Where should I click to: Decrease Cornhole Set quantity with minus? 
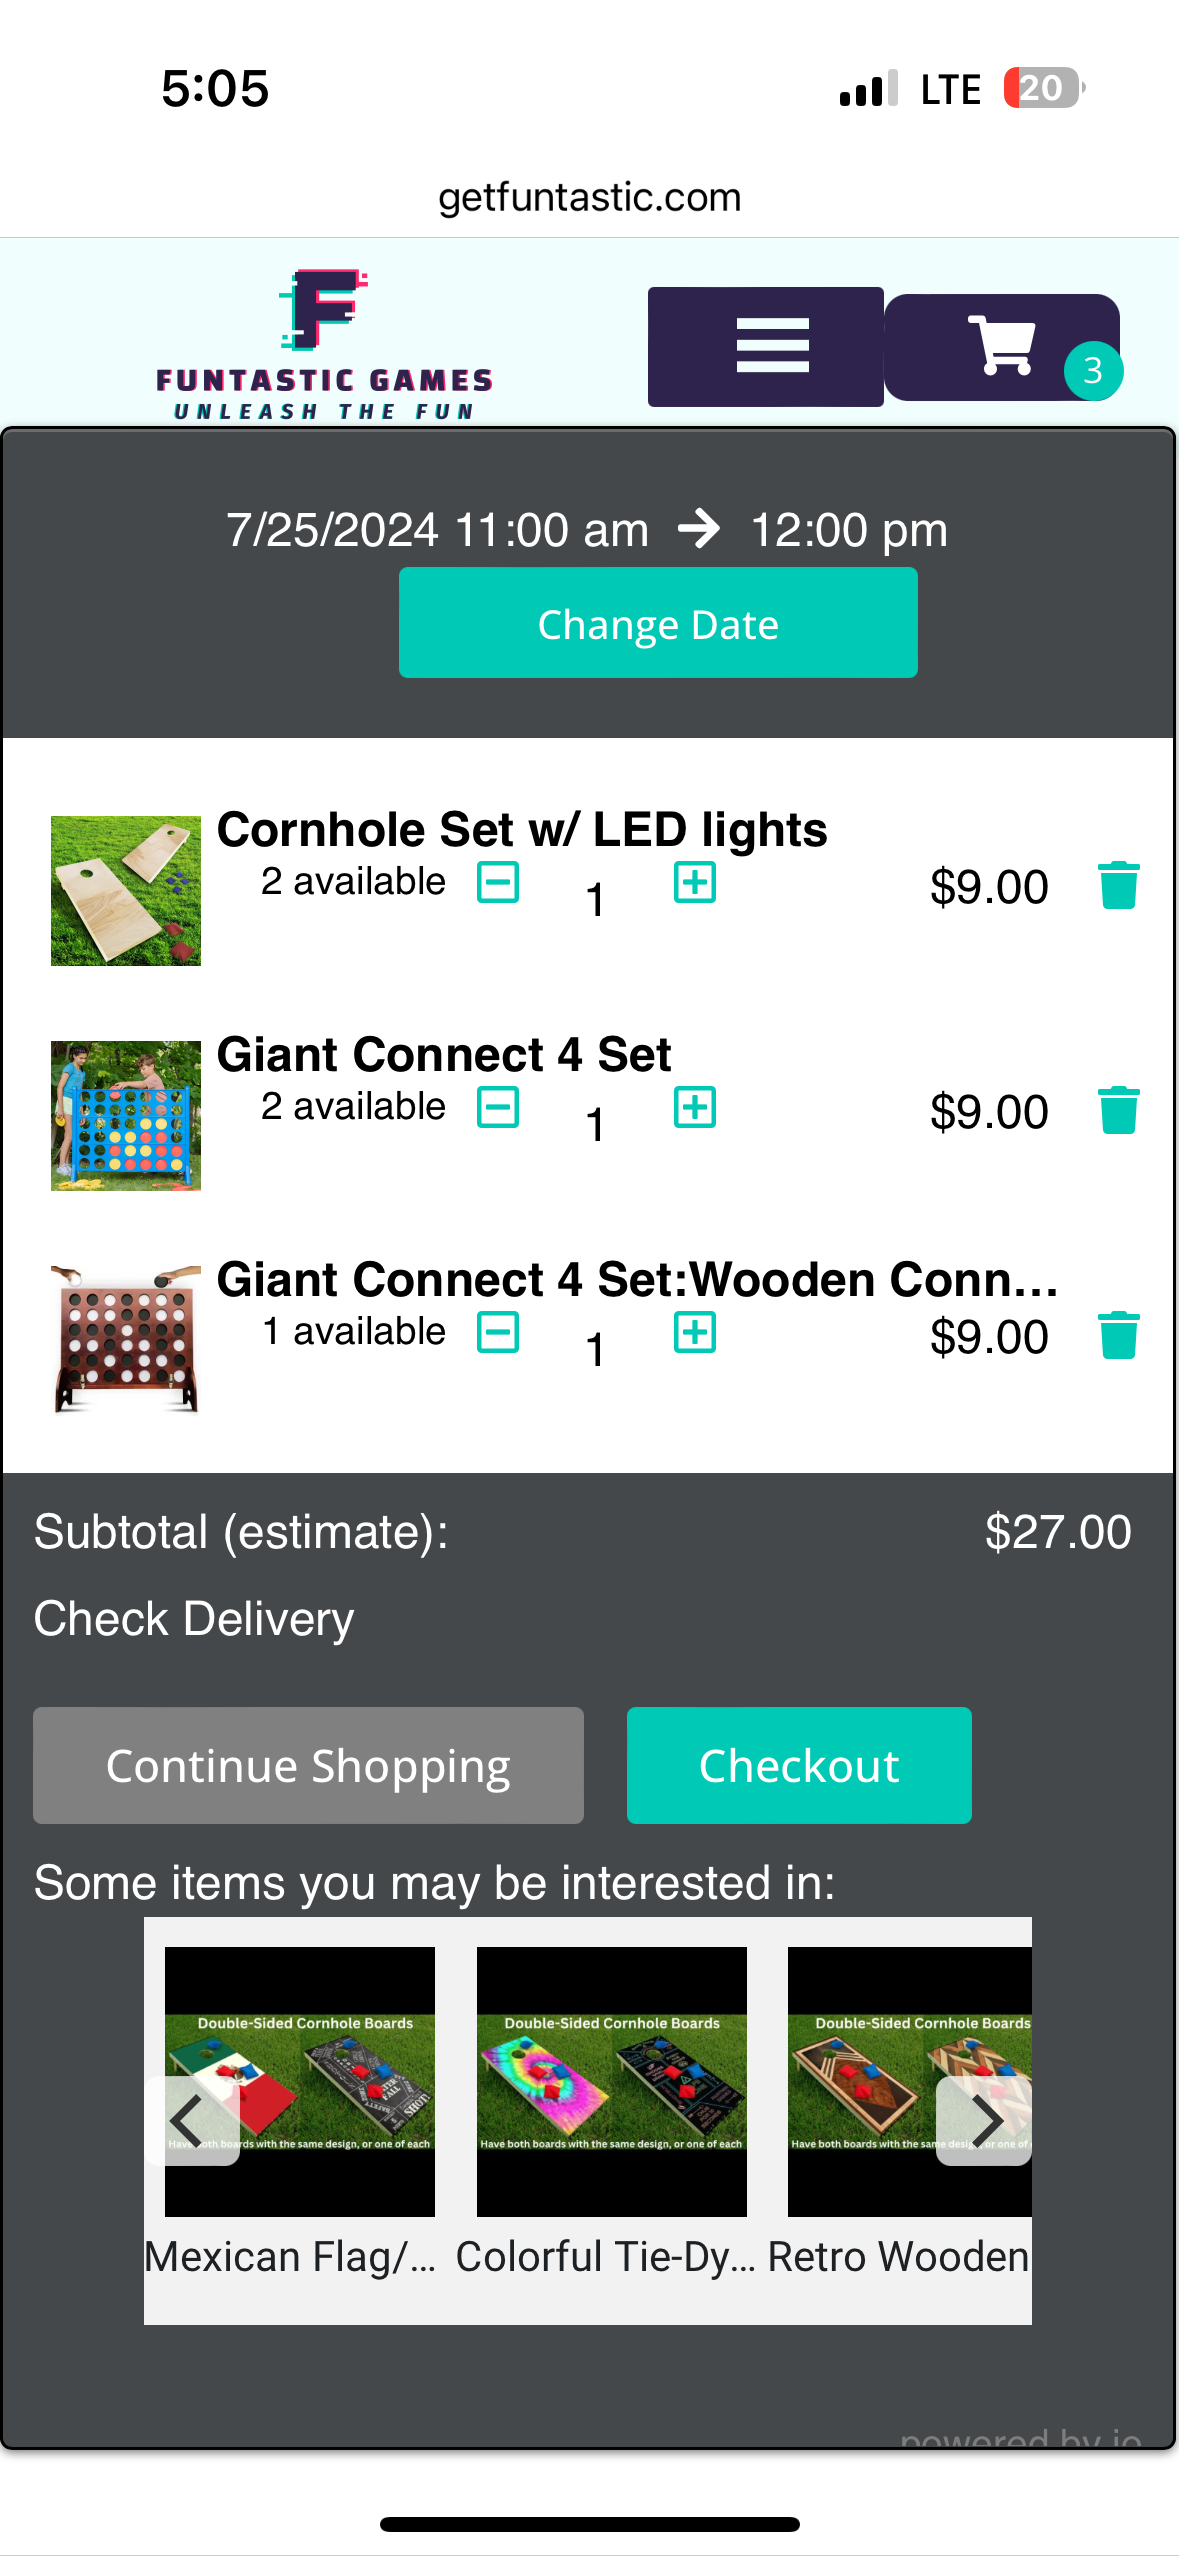498,883
